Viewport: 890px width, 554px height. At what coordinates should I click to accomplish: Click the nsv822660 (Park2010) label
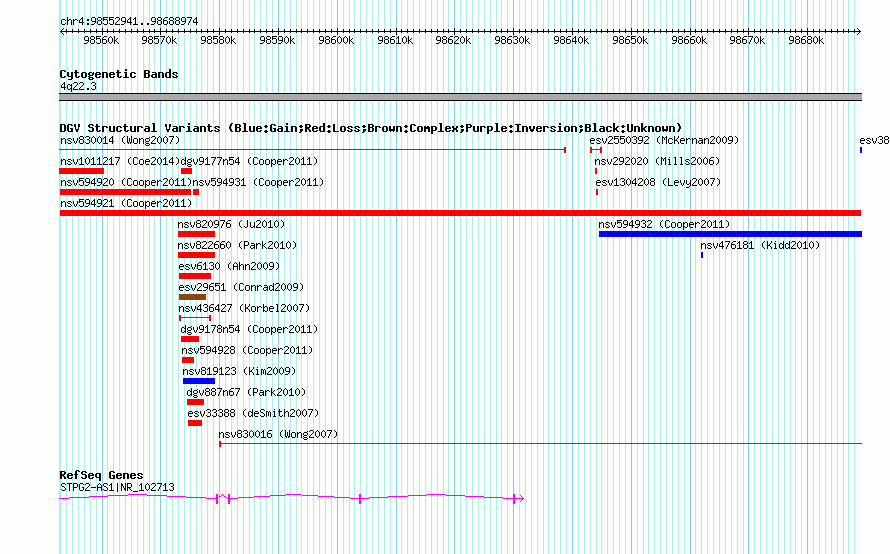[237, 245]
